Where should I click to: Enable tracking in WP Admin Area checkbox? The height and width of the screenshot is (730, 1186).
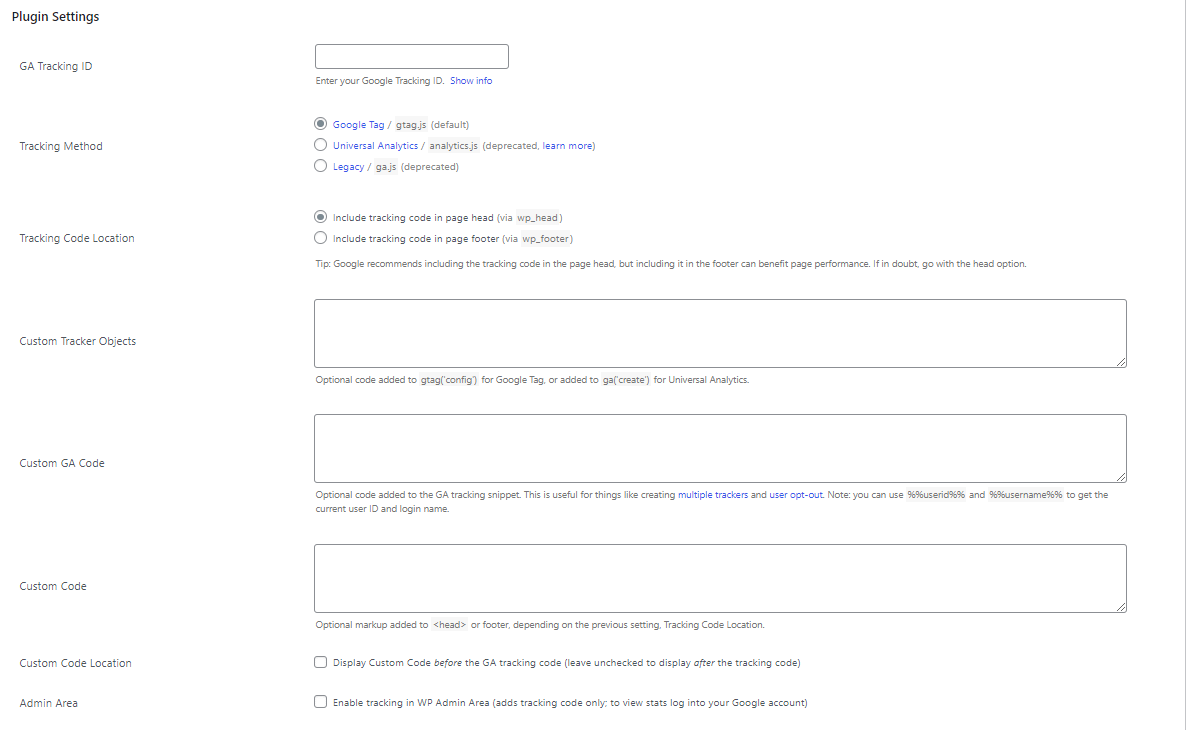[321, 702]
